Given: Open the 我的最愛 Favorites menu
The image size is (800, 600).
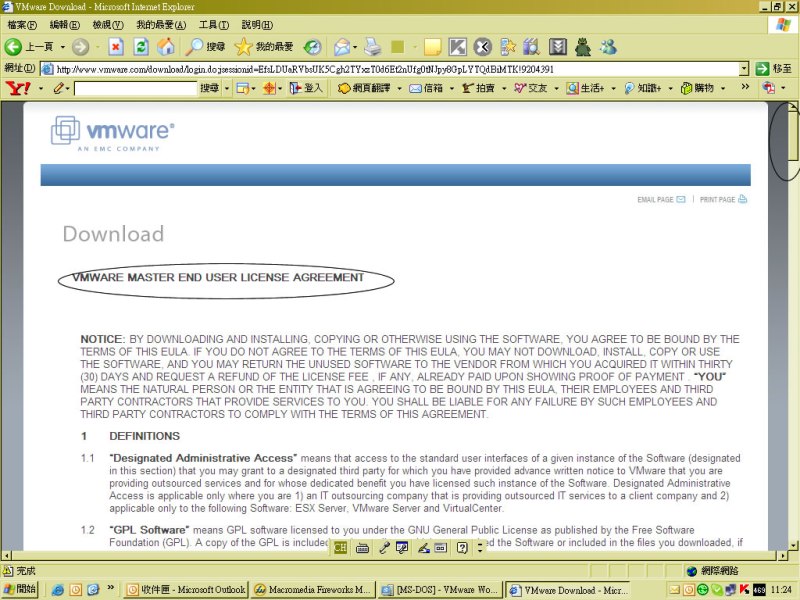Looking at the screenshot, I should [161, 24].
